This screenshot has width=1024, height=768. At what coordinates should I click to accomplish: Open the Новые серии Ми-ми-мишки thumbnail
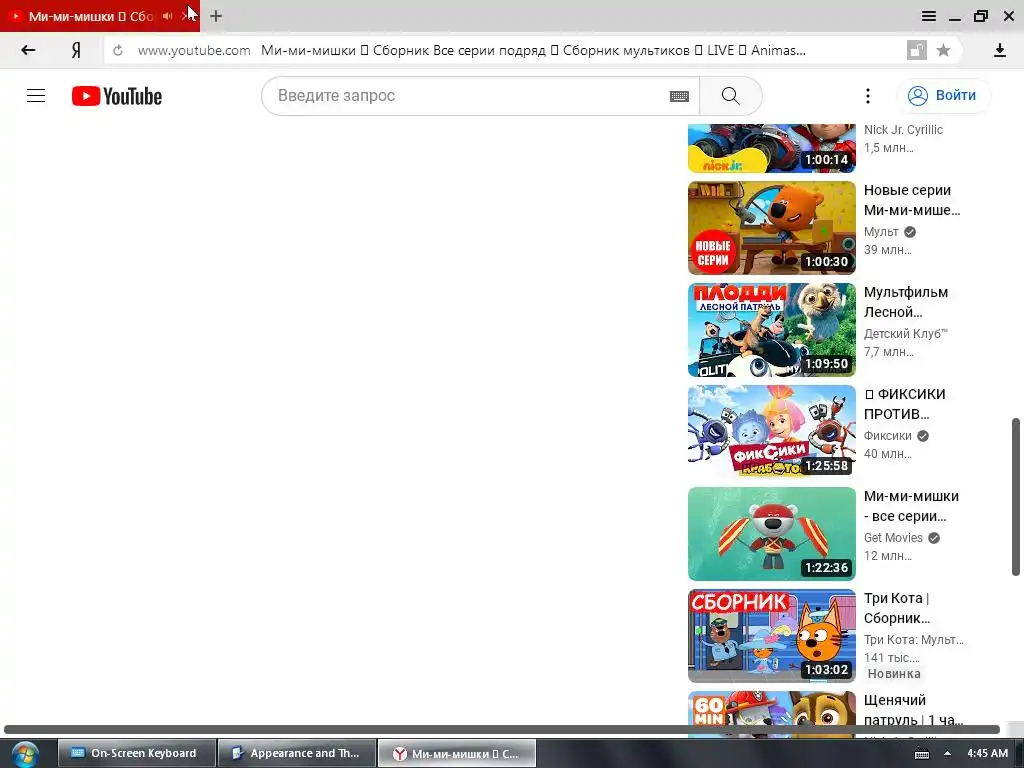click(x=771, y=228)
